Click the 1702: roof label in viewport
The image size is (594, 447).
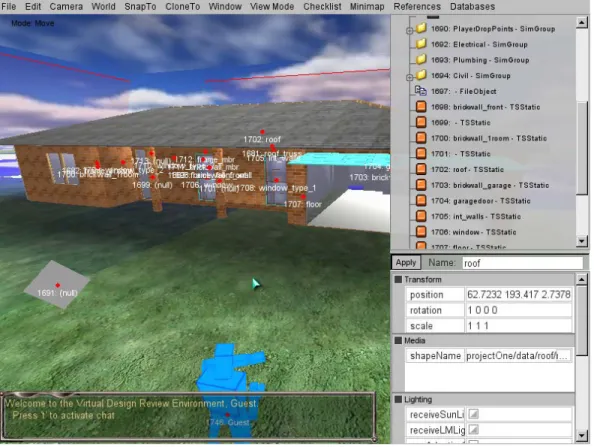click(x=262, y=139)
